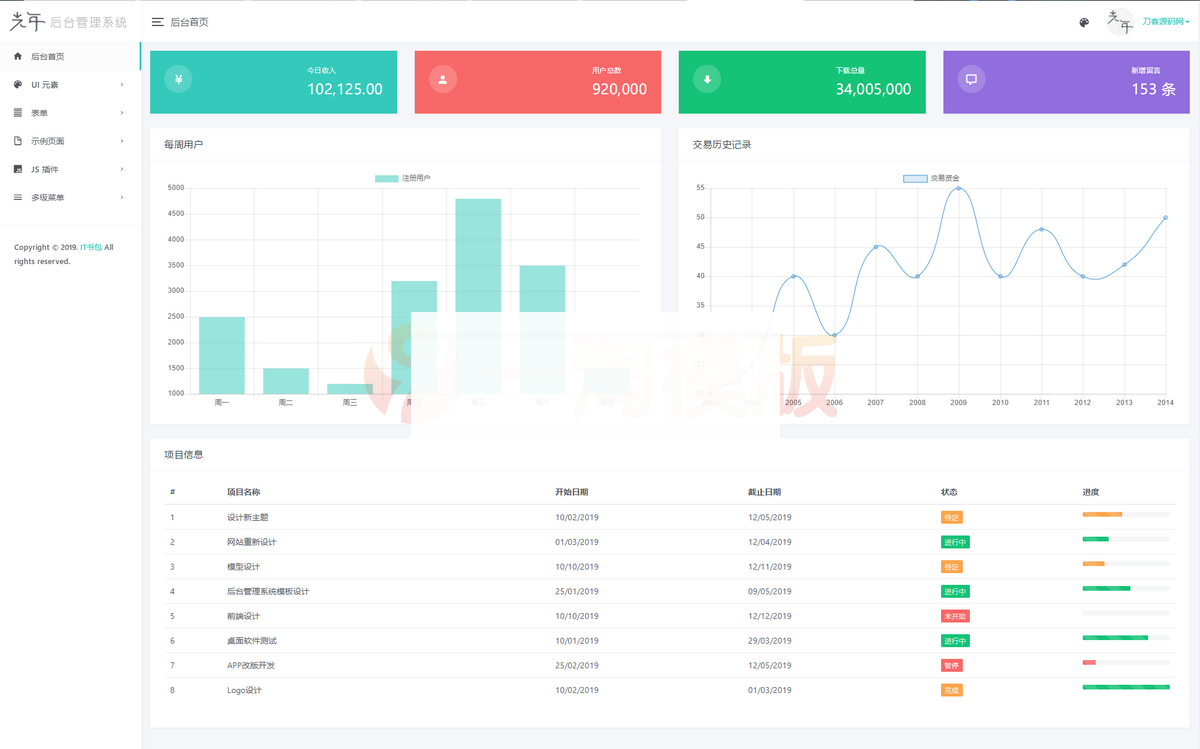The width and height of the screenshot is (1200, 749).
Task: Open the theme palette icon in header
Action: click(1084, 22)
